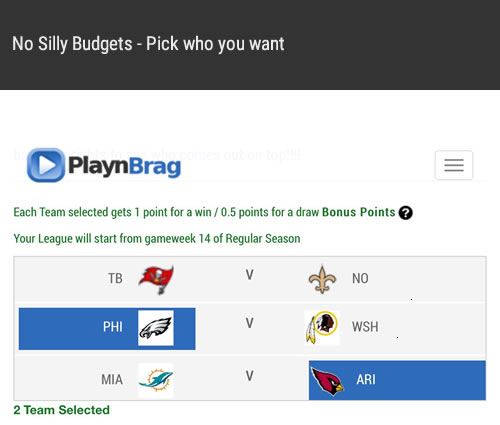Screen dimensions: 500x425
Task: Click the Philadelphia Eagles logo
Action: pos(156,328)
